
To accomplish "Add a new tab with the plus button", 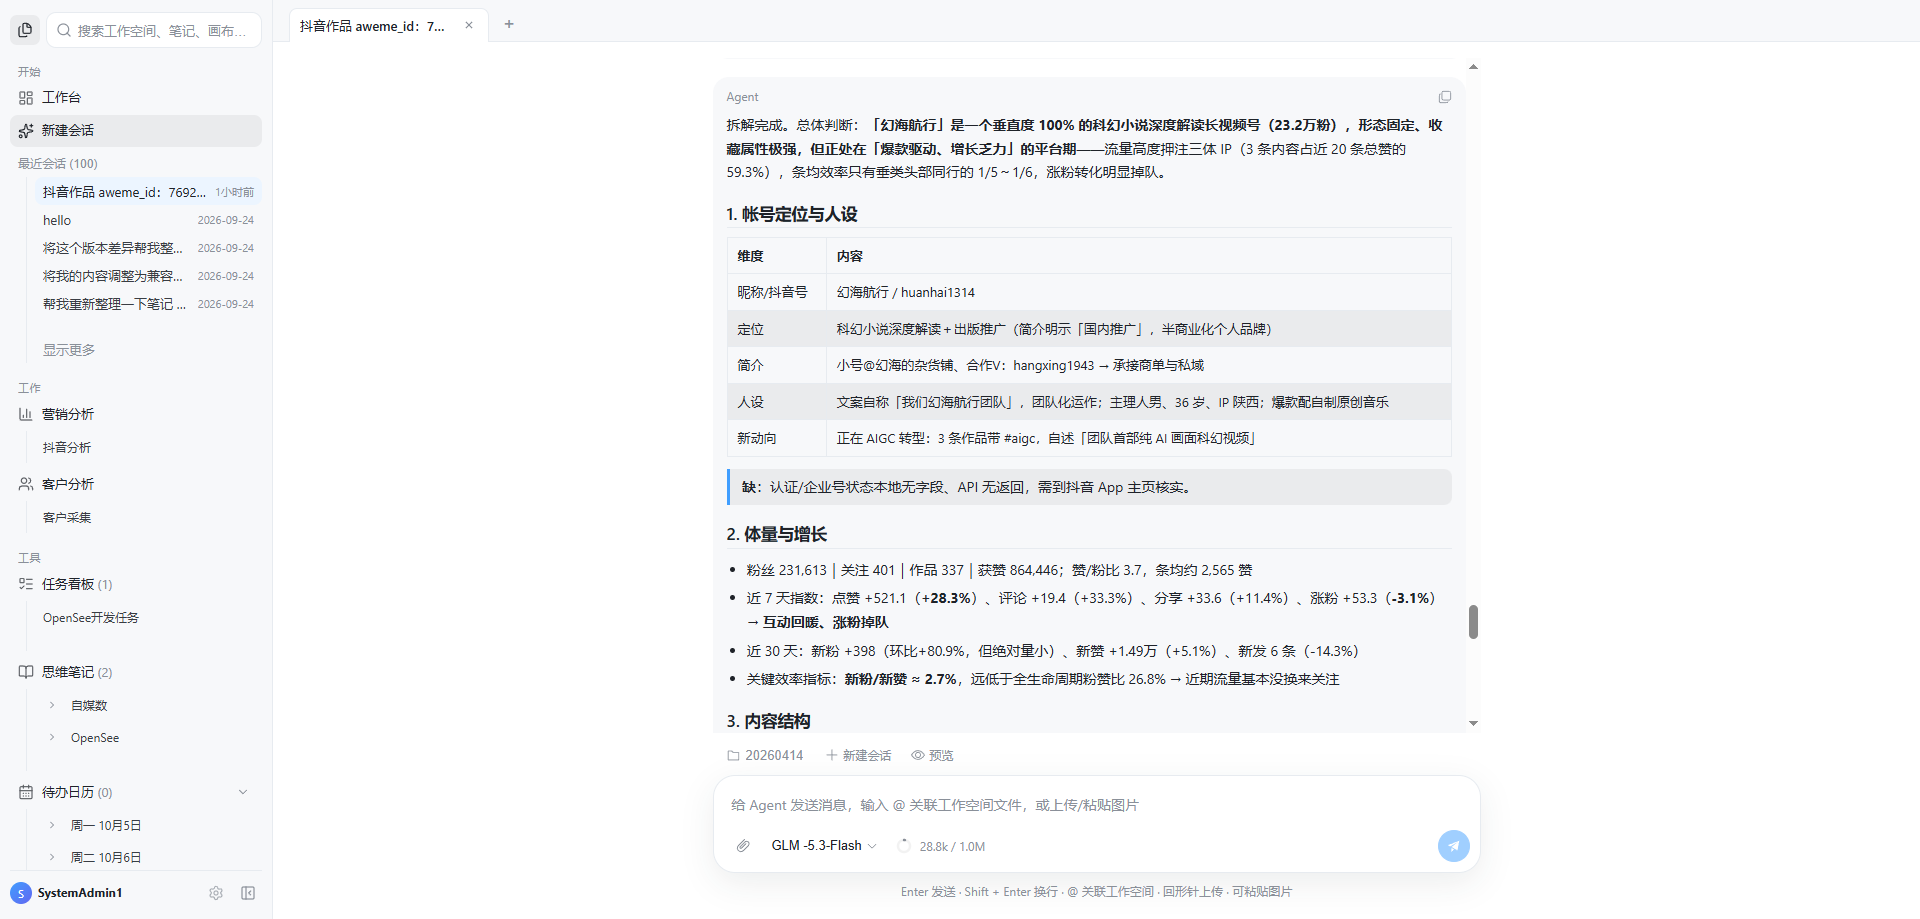I will (509, 24).
